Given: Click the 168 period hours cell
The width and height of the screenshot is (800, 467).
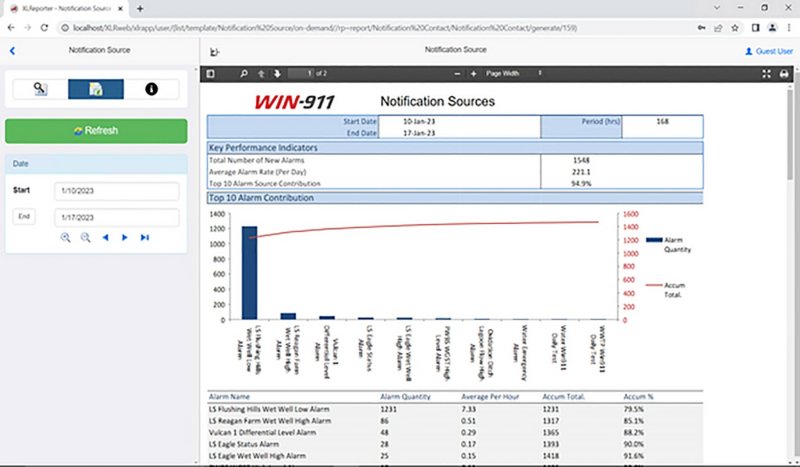Looking at the screenshot, I should (x=662, y=121).
